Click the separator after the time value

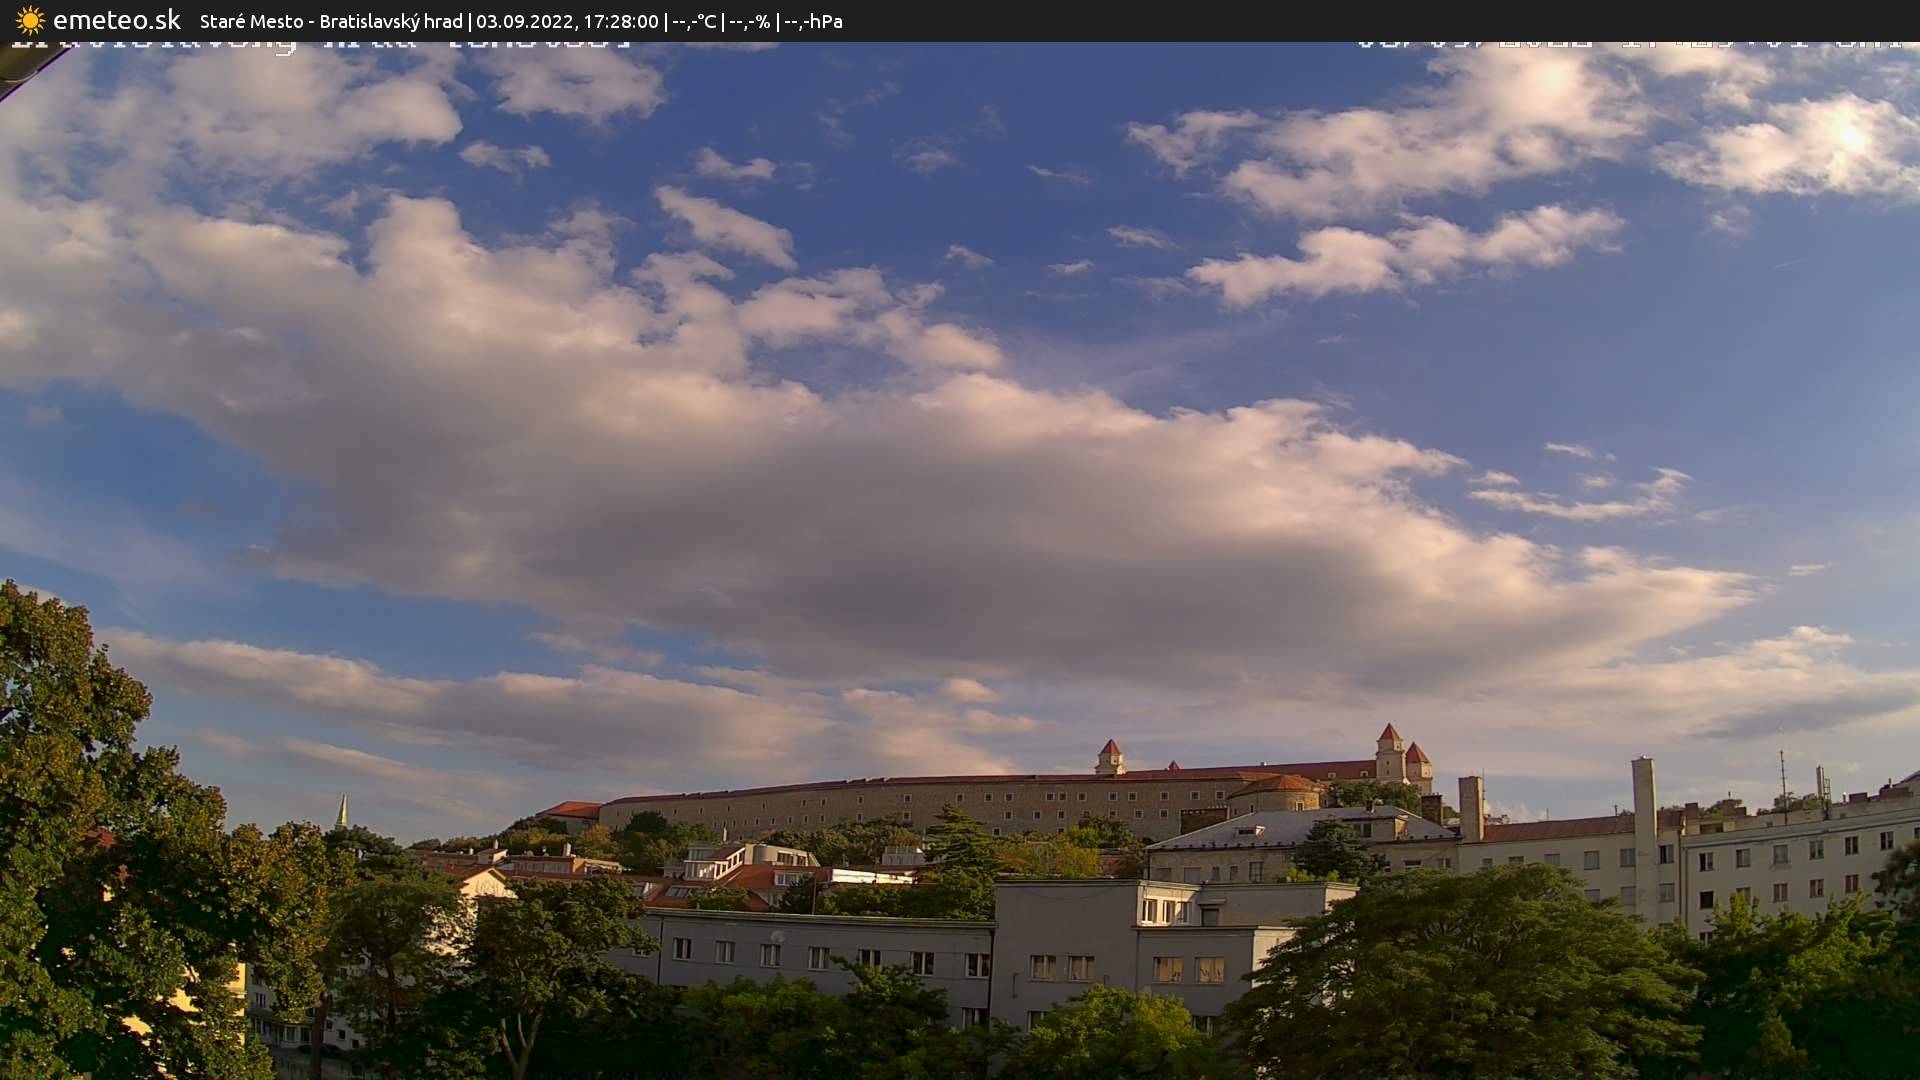665,20
